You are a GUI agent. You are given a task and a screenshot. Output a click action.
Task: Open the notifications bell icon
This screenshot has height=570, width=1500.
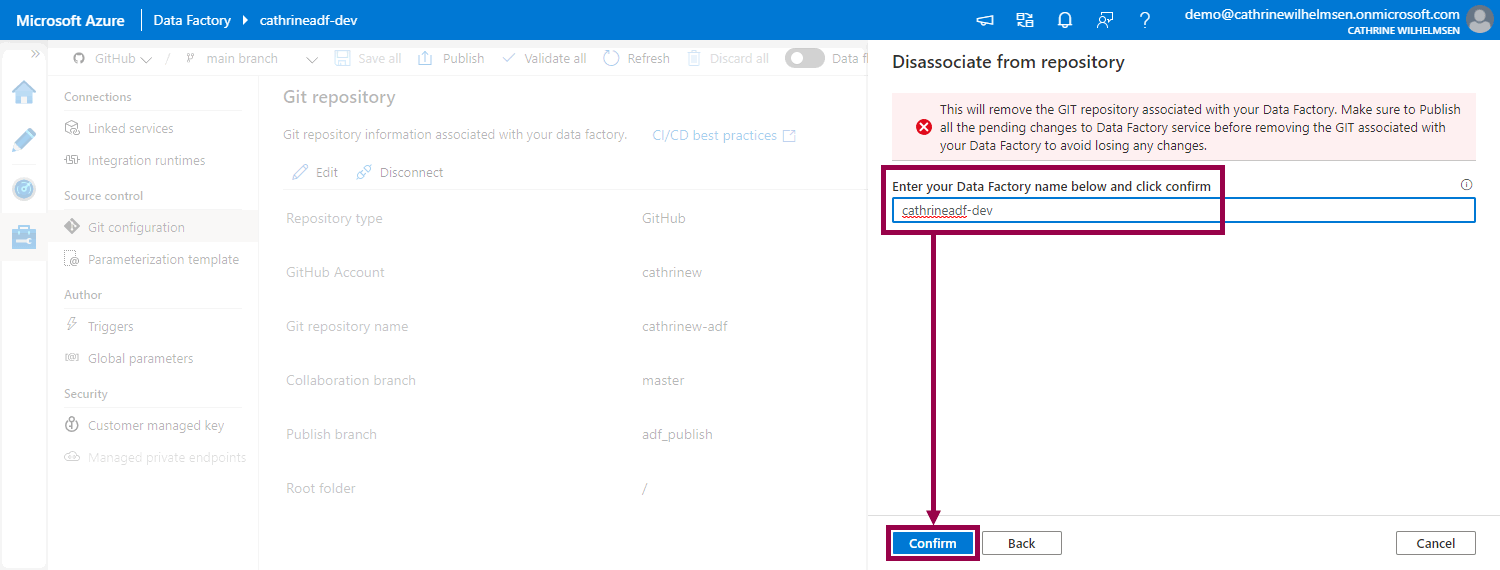(1065, 20)
